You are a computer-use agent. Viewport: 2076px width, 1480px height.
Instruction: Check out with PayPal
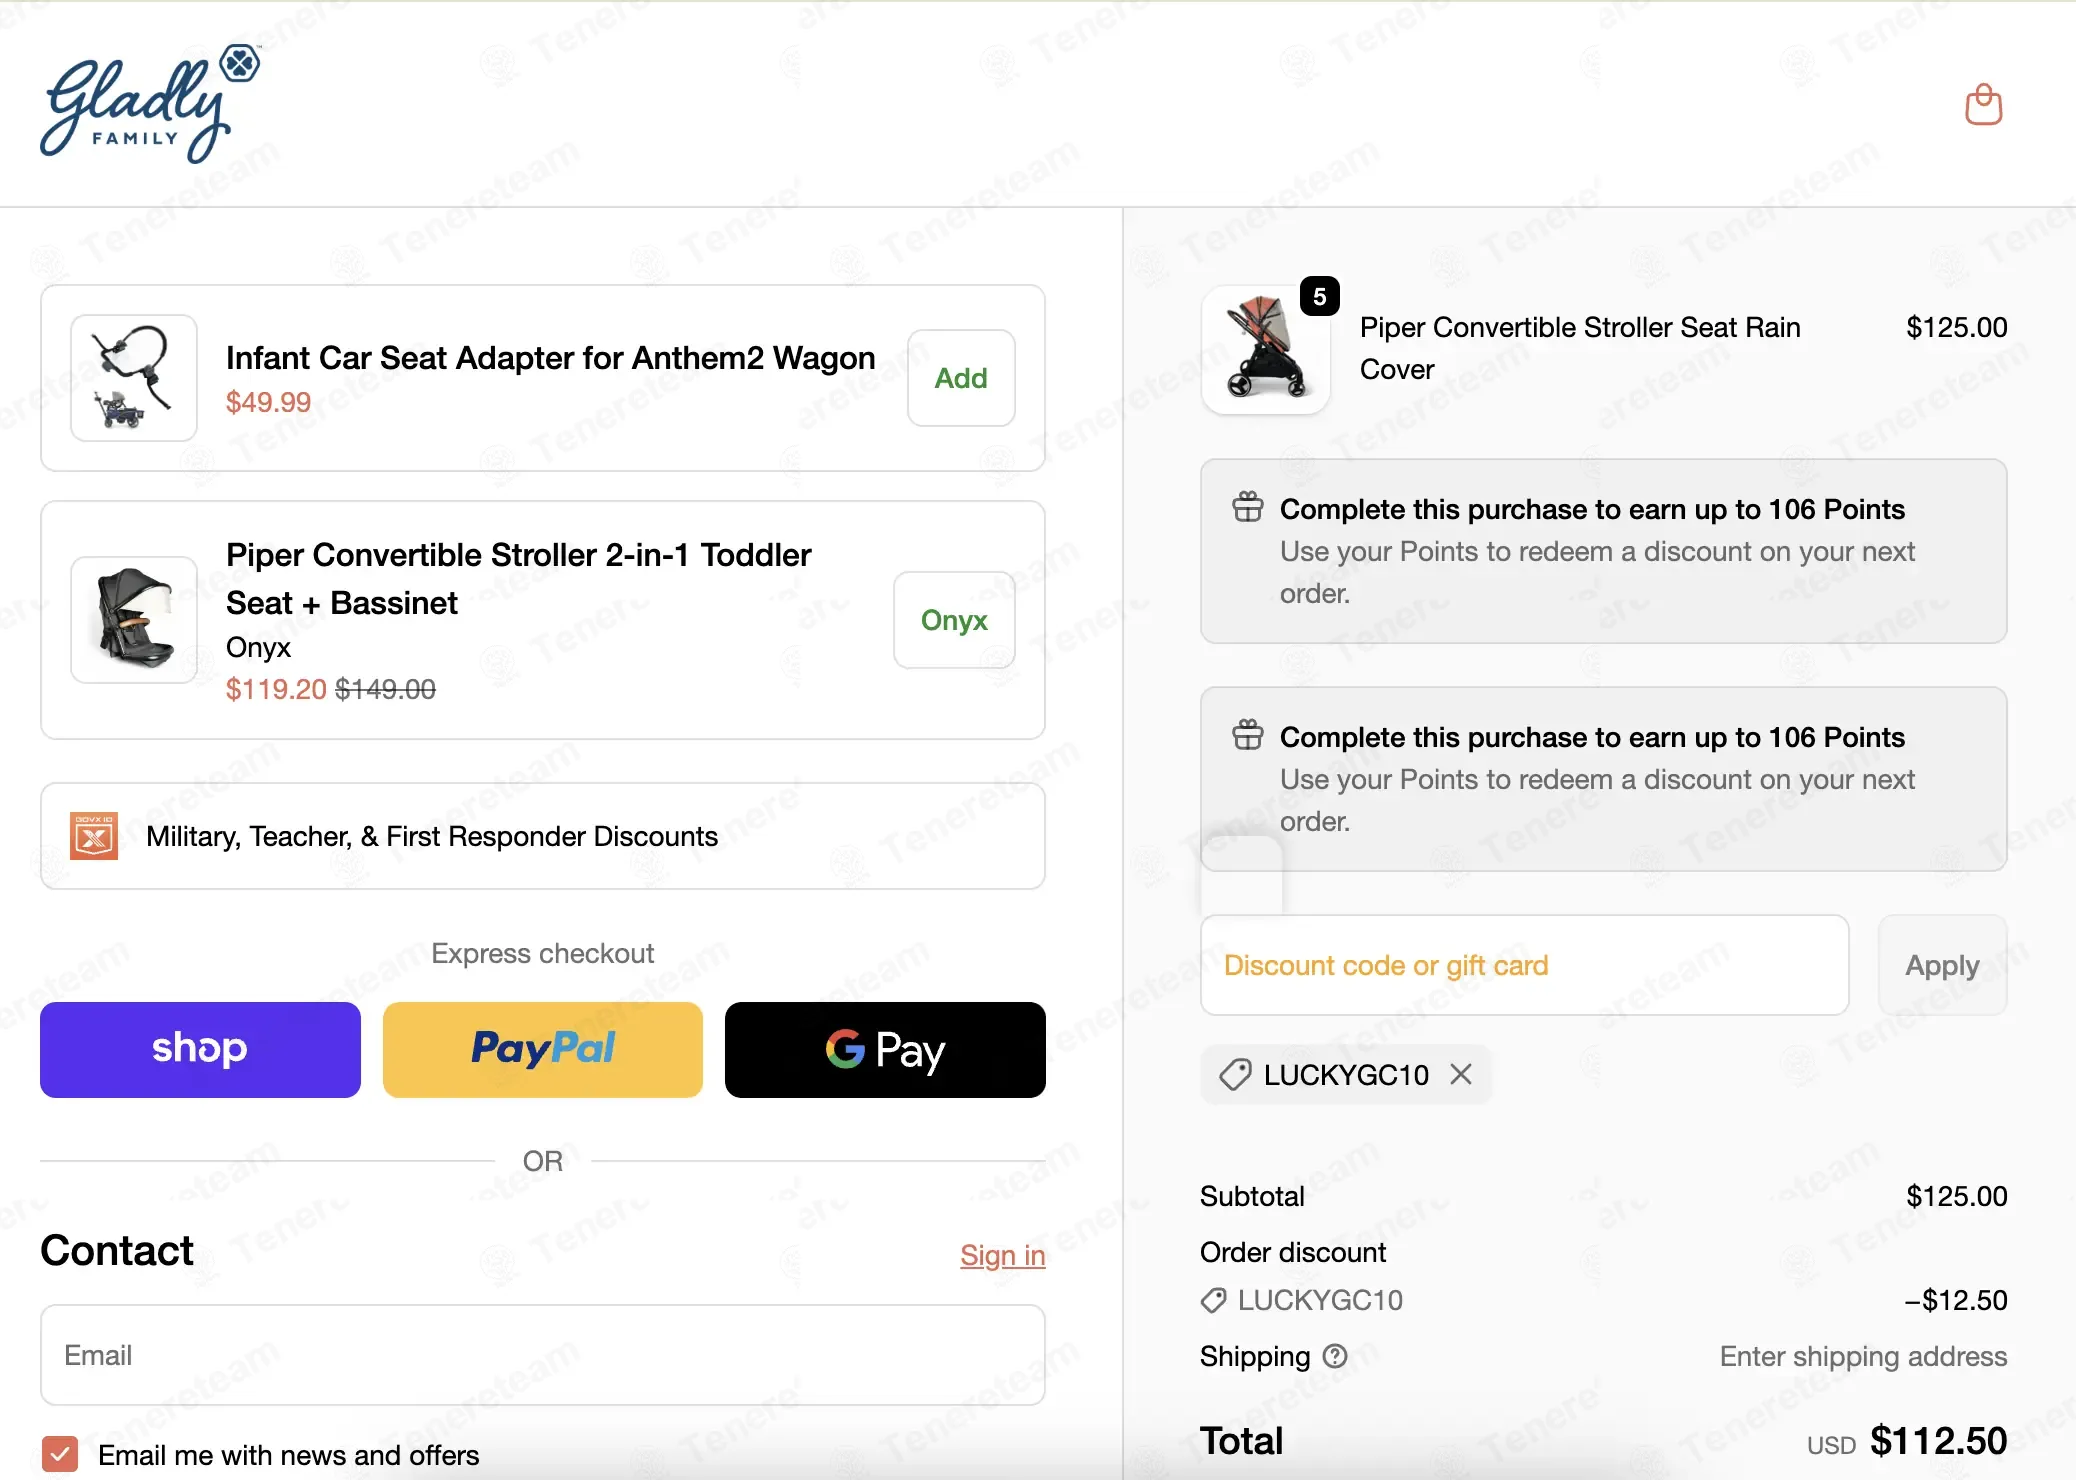pyautogui.click(x=543, y=1049)
